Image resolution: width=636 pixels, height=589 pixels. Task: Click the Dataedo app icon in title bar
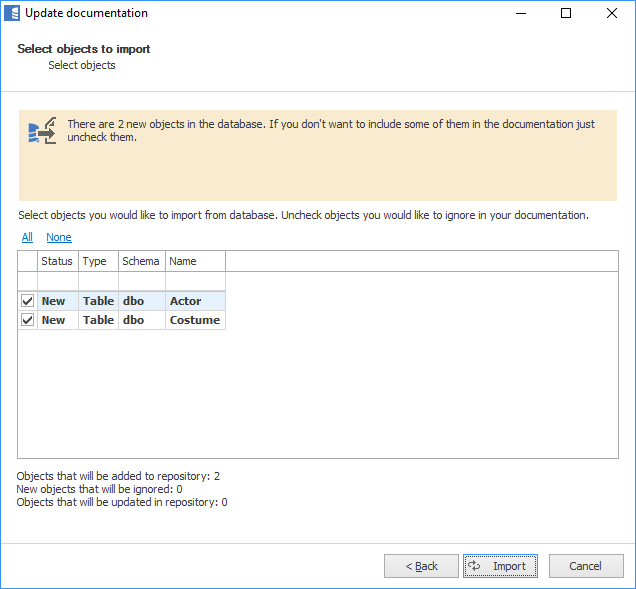pyautogui.click(x=12, y=14)
